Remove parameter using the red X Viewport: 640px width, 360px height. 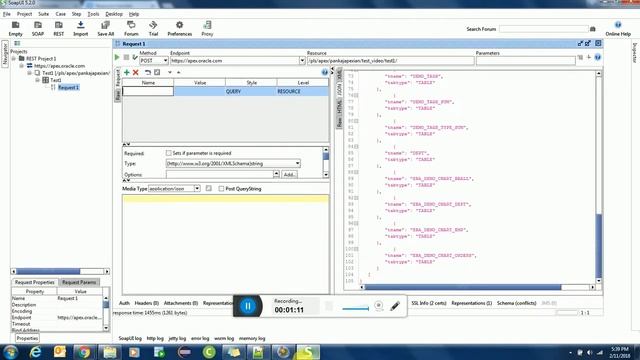click(x=136, y=72)
